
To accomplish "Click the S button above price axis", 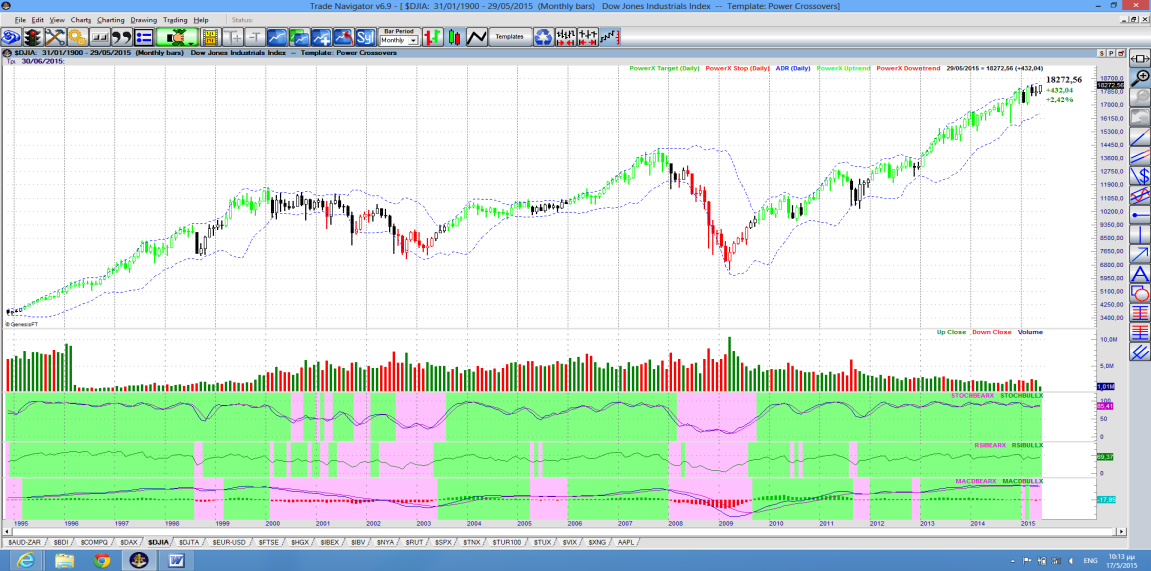I will coord(1102,54).
